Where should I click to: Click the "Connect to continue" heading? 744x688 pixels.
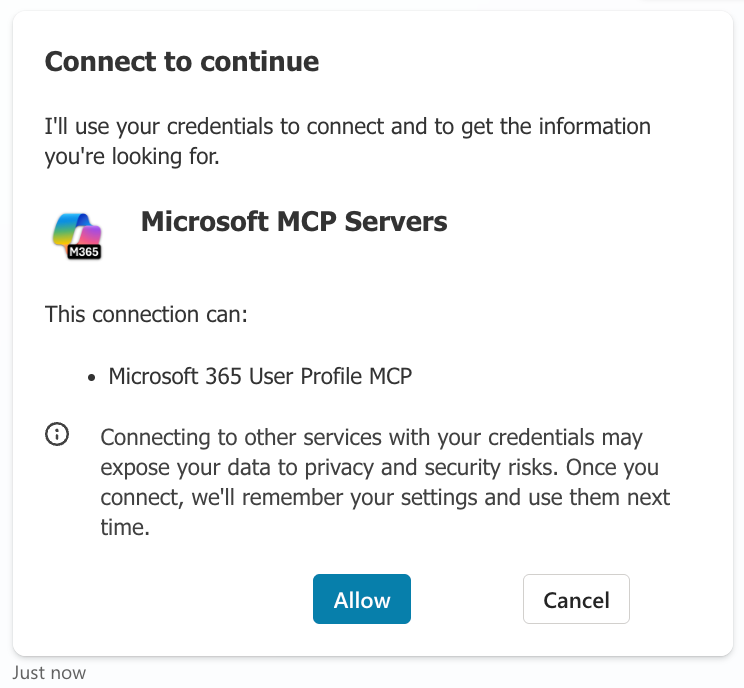182,62
